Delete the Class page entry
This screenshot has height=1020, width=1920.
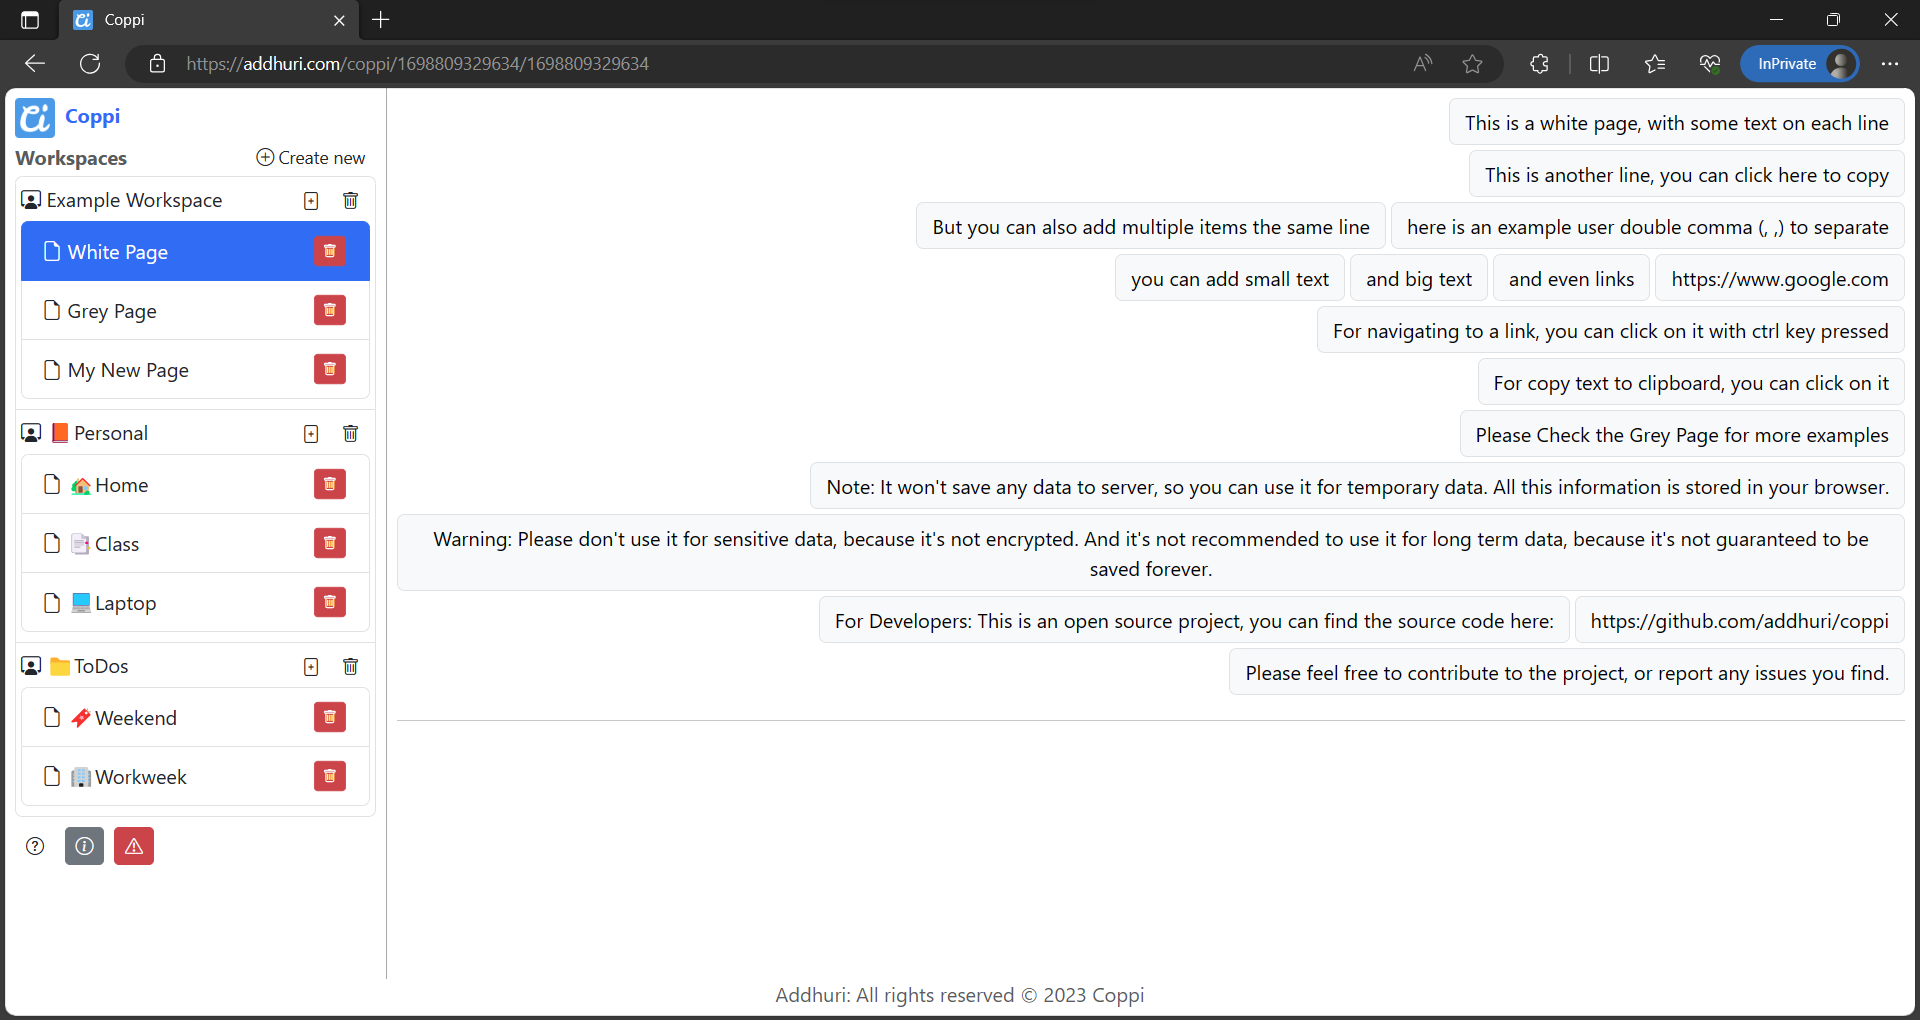[x=330, y=543]
